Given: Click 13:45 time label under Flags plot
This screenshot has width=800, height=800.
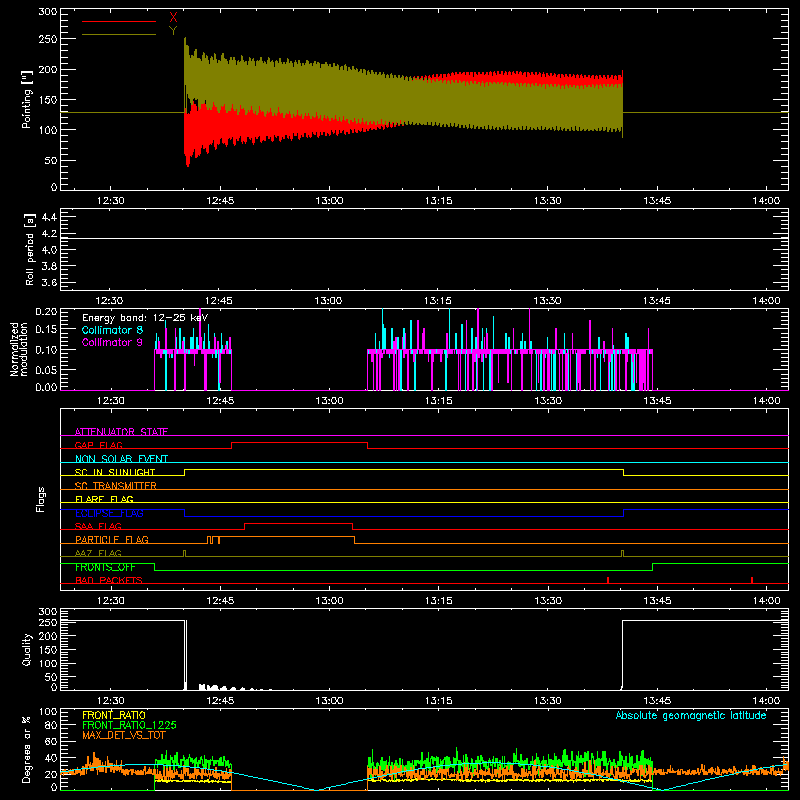Looking at the screenshot, I should pos(657,601).
